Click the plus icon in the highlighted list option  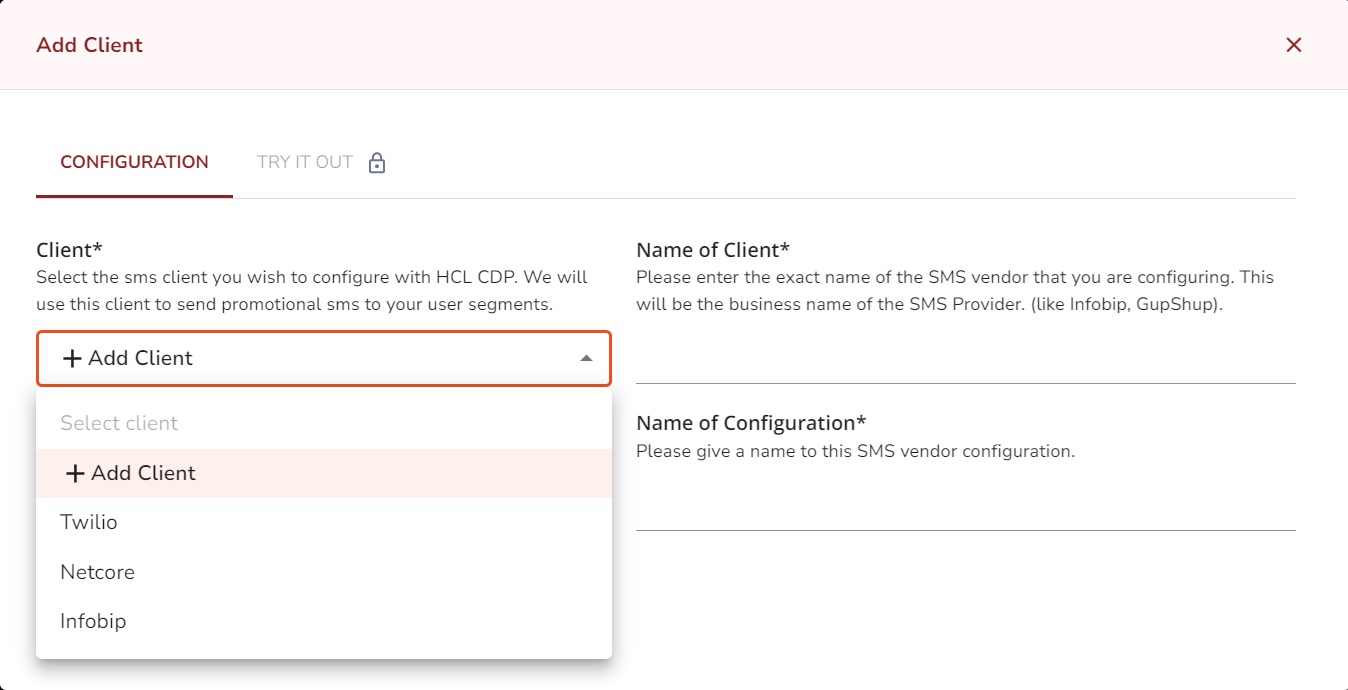(75, 474)
